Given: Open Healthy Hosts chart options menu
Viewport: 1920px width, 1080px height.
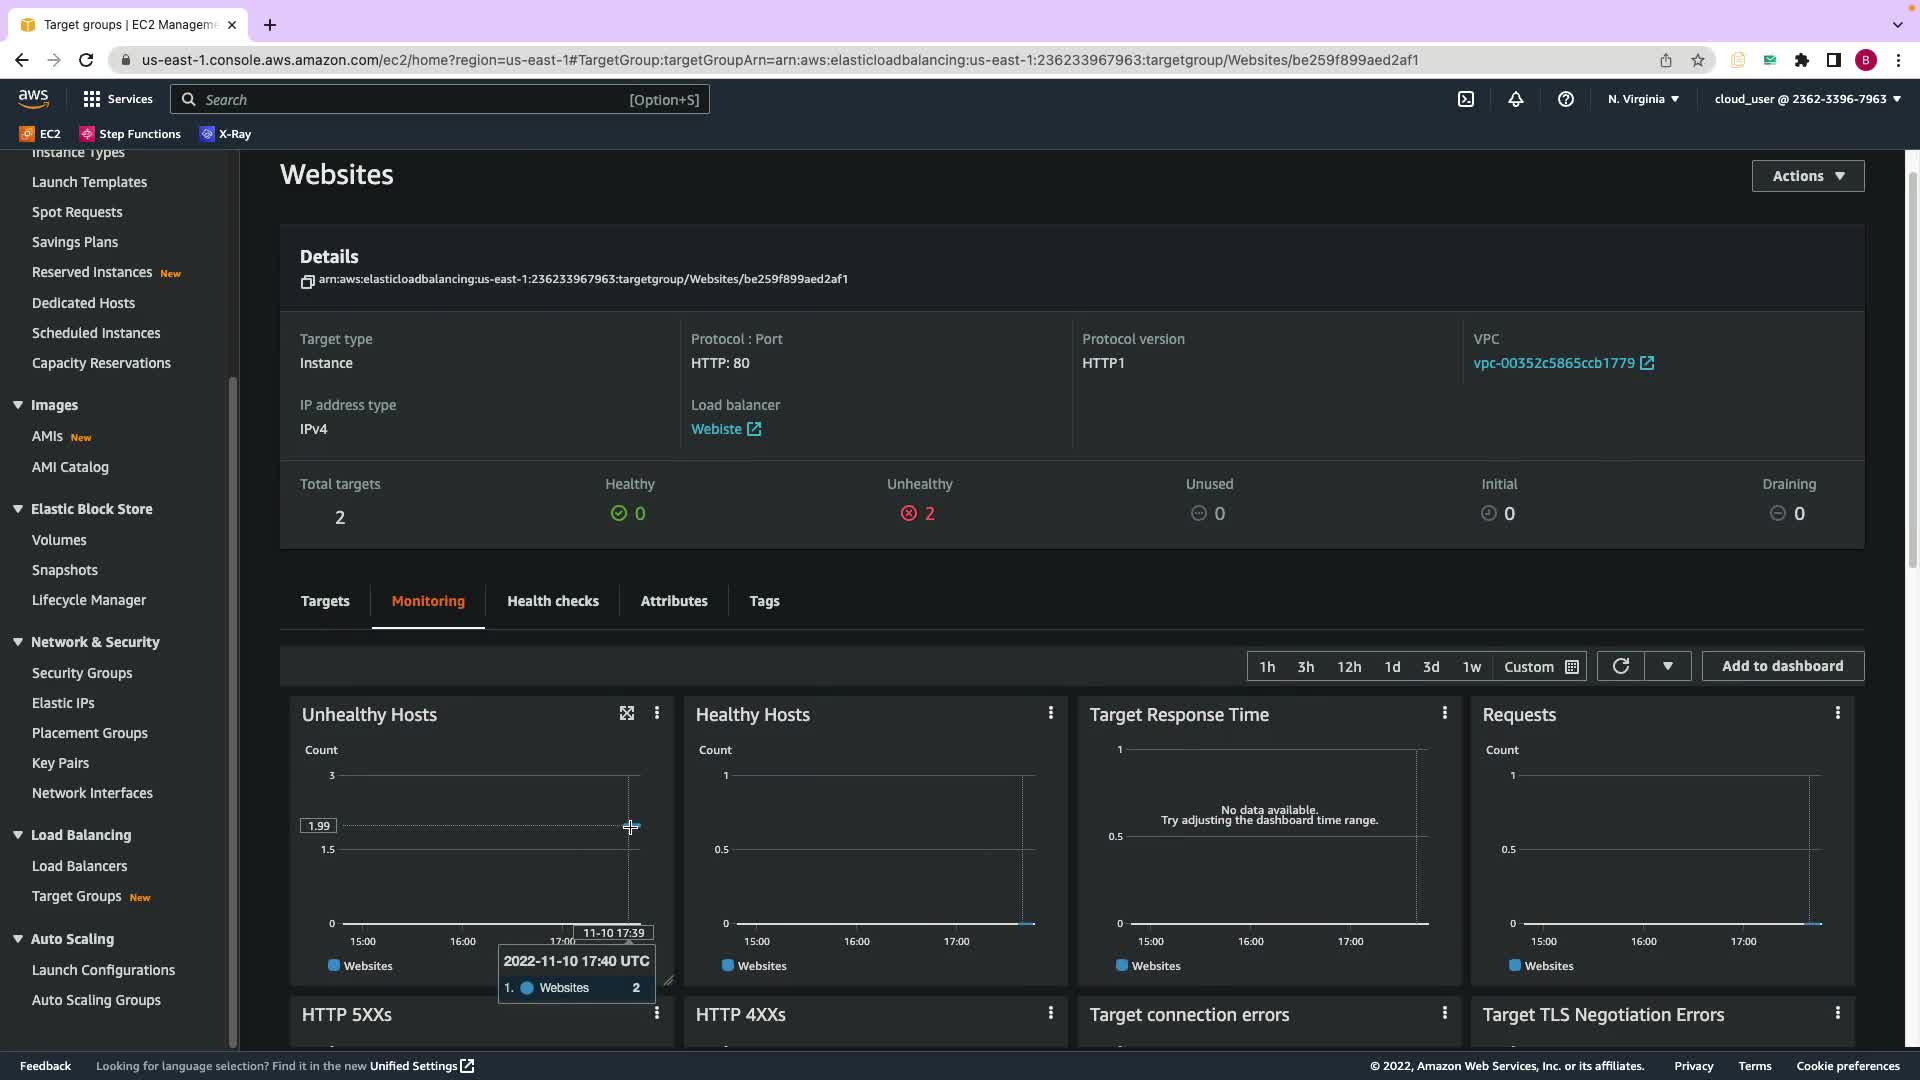Looking at the screenshot, I should coord(1050,713).
